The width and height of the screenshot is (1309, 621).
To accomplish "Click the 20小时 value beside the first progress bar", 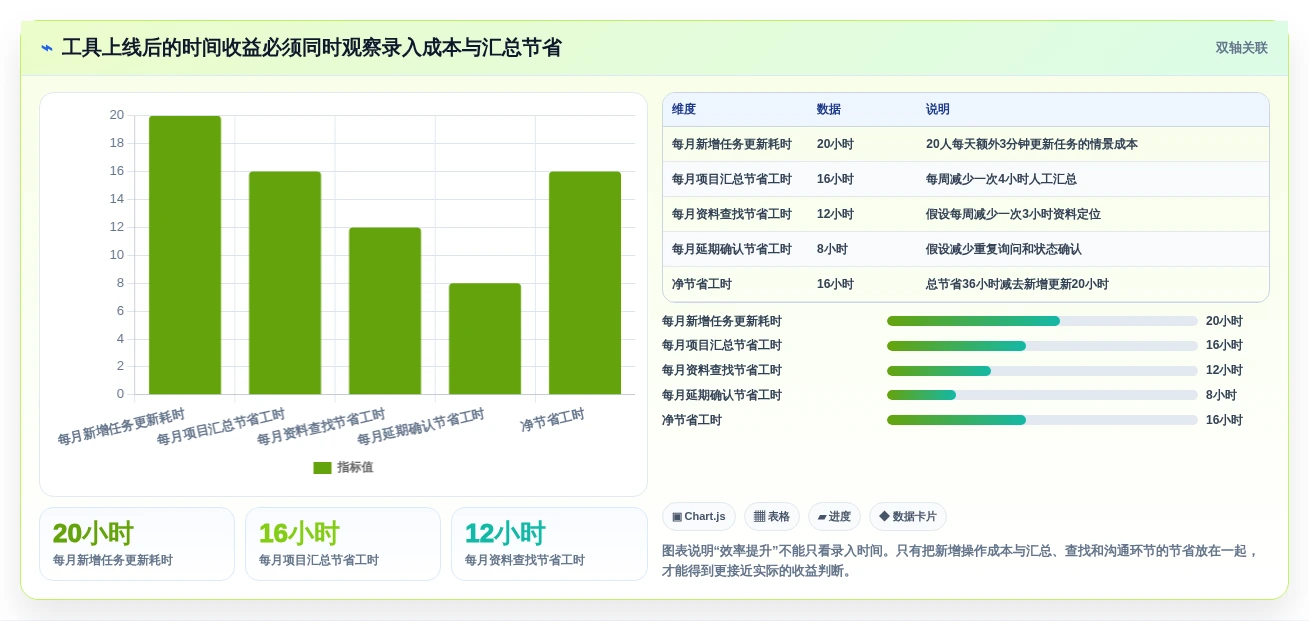I will click(1224, 321).
